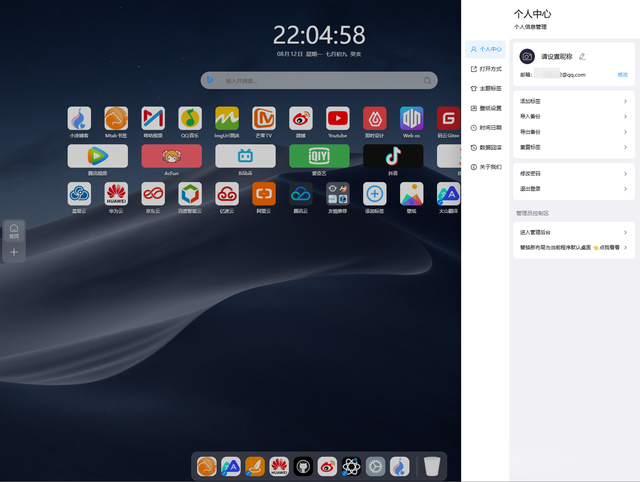Open the 替换新布局为当前程序默认桌面 row
The height and width of the screenshot is (482, 640).
pos(573,247)
